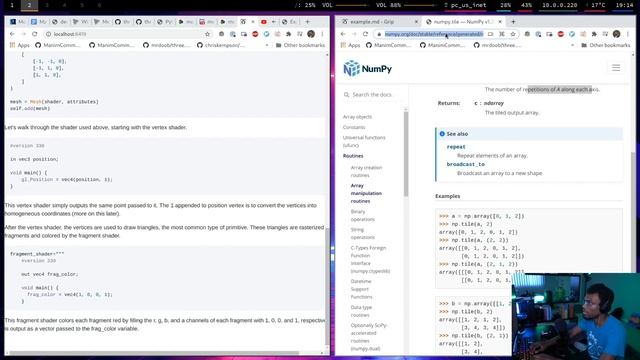Screen dimensions: 640x360
Task: Open Universal functions (ufunc) in the sidebar
Action: (364, 141)
